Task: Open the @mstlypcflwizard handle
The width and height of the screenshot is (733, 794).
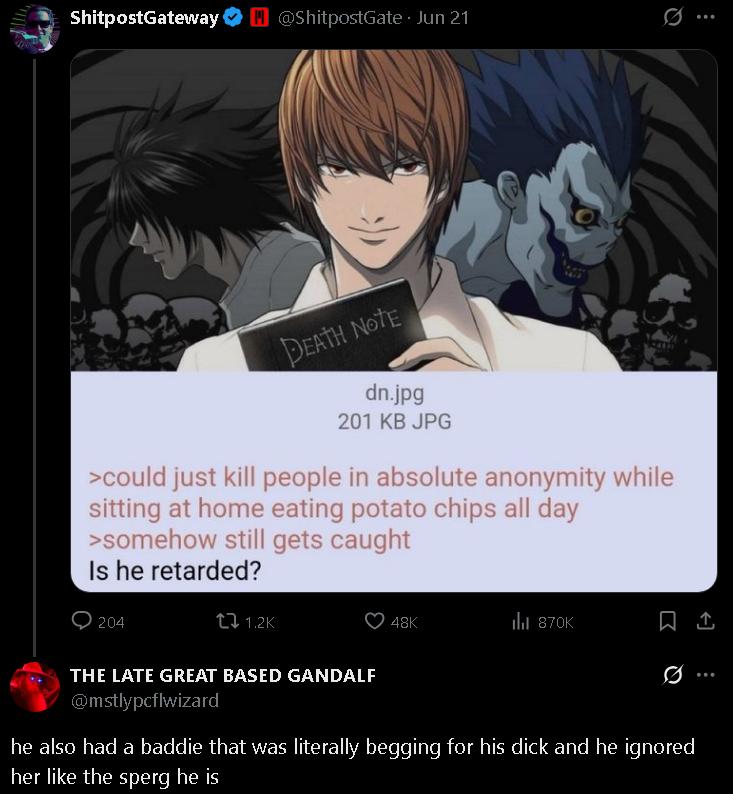Action: 145,701
